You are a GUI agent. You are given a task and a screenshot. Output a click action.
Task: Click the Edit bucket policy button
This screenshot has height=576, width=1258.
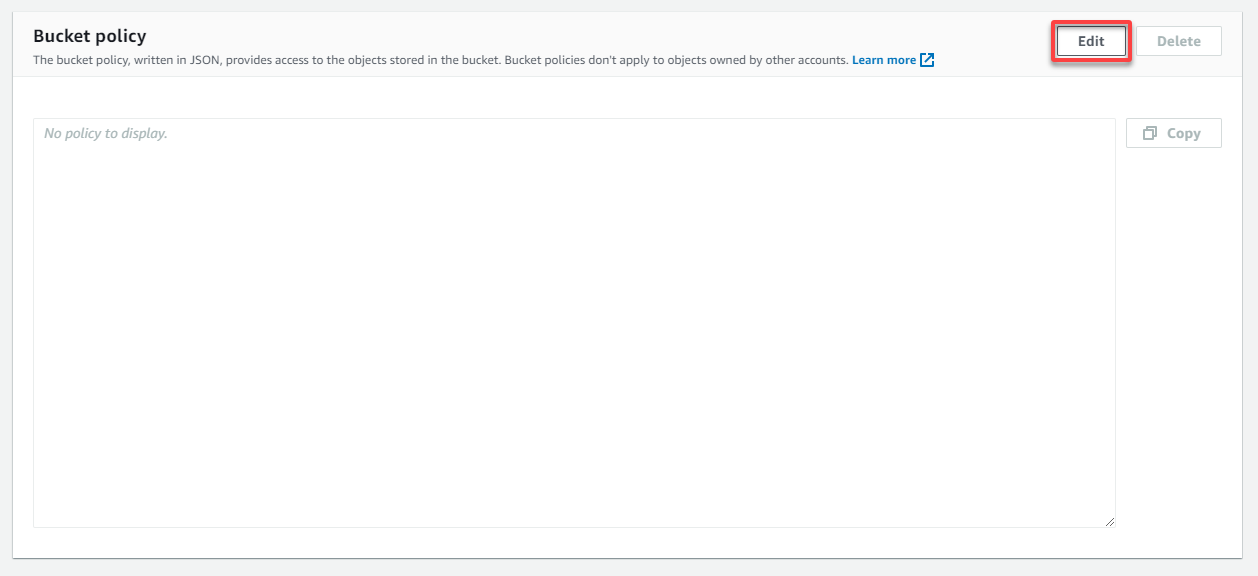click(x=1091, y=41)
